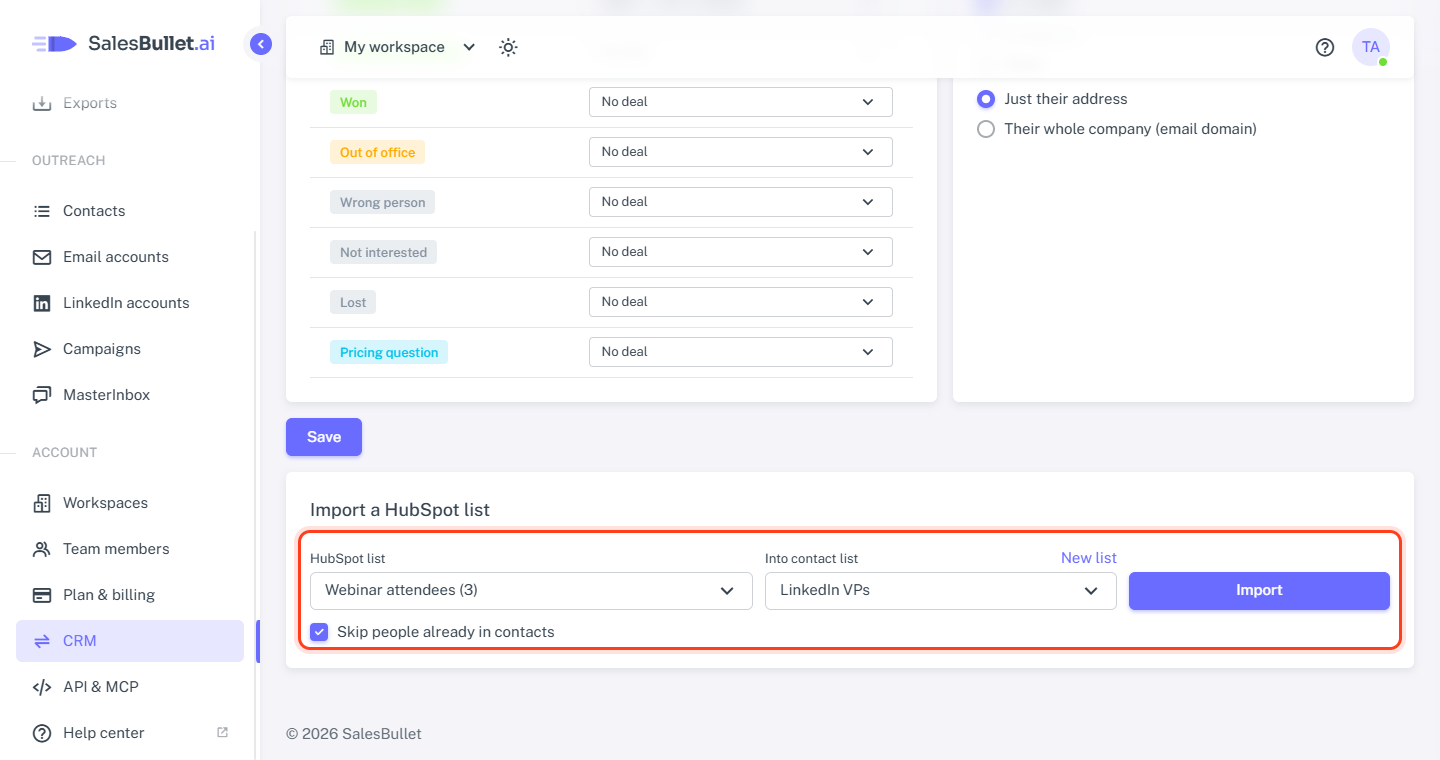Viewport: 1440px width, 760px height.
Task: Open the My workspace switcher dropdown
Action: coord(398,47)
